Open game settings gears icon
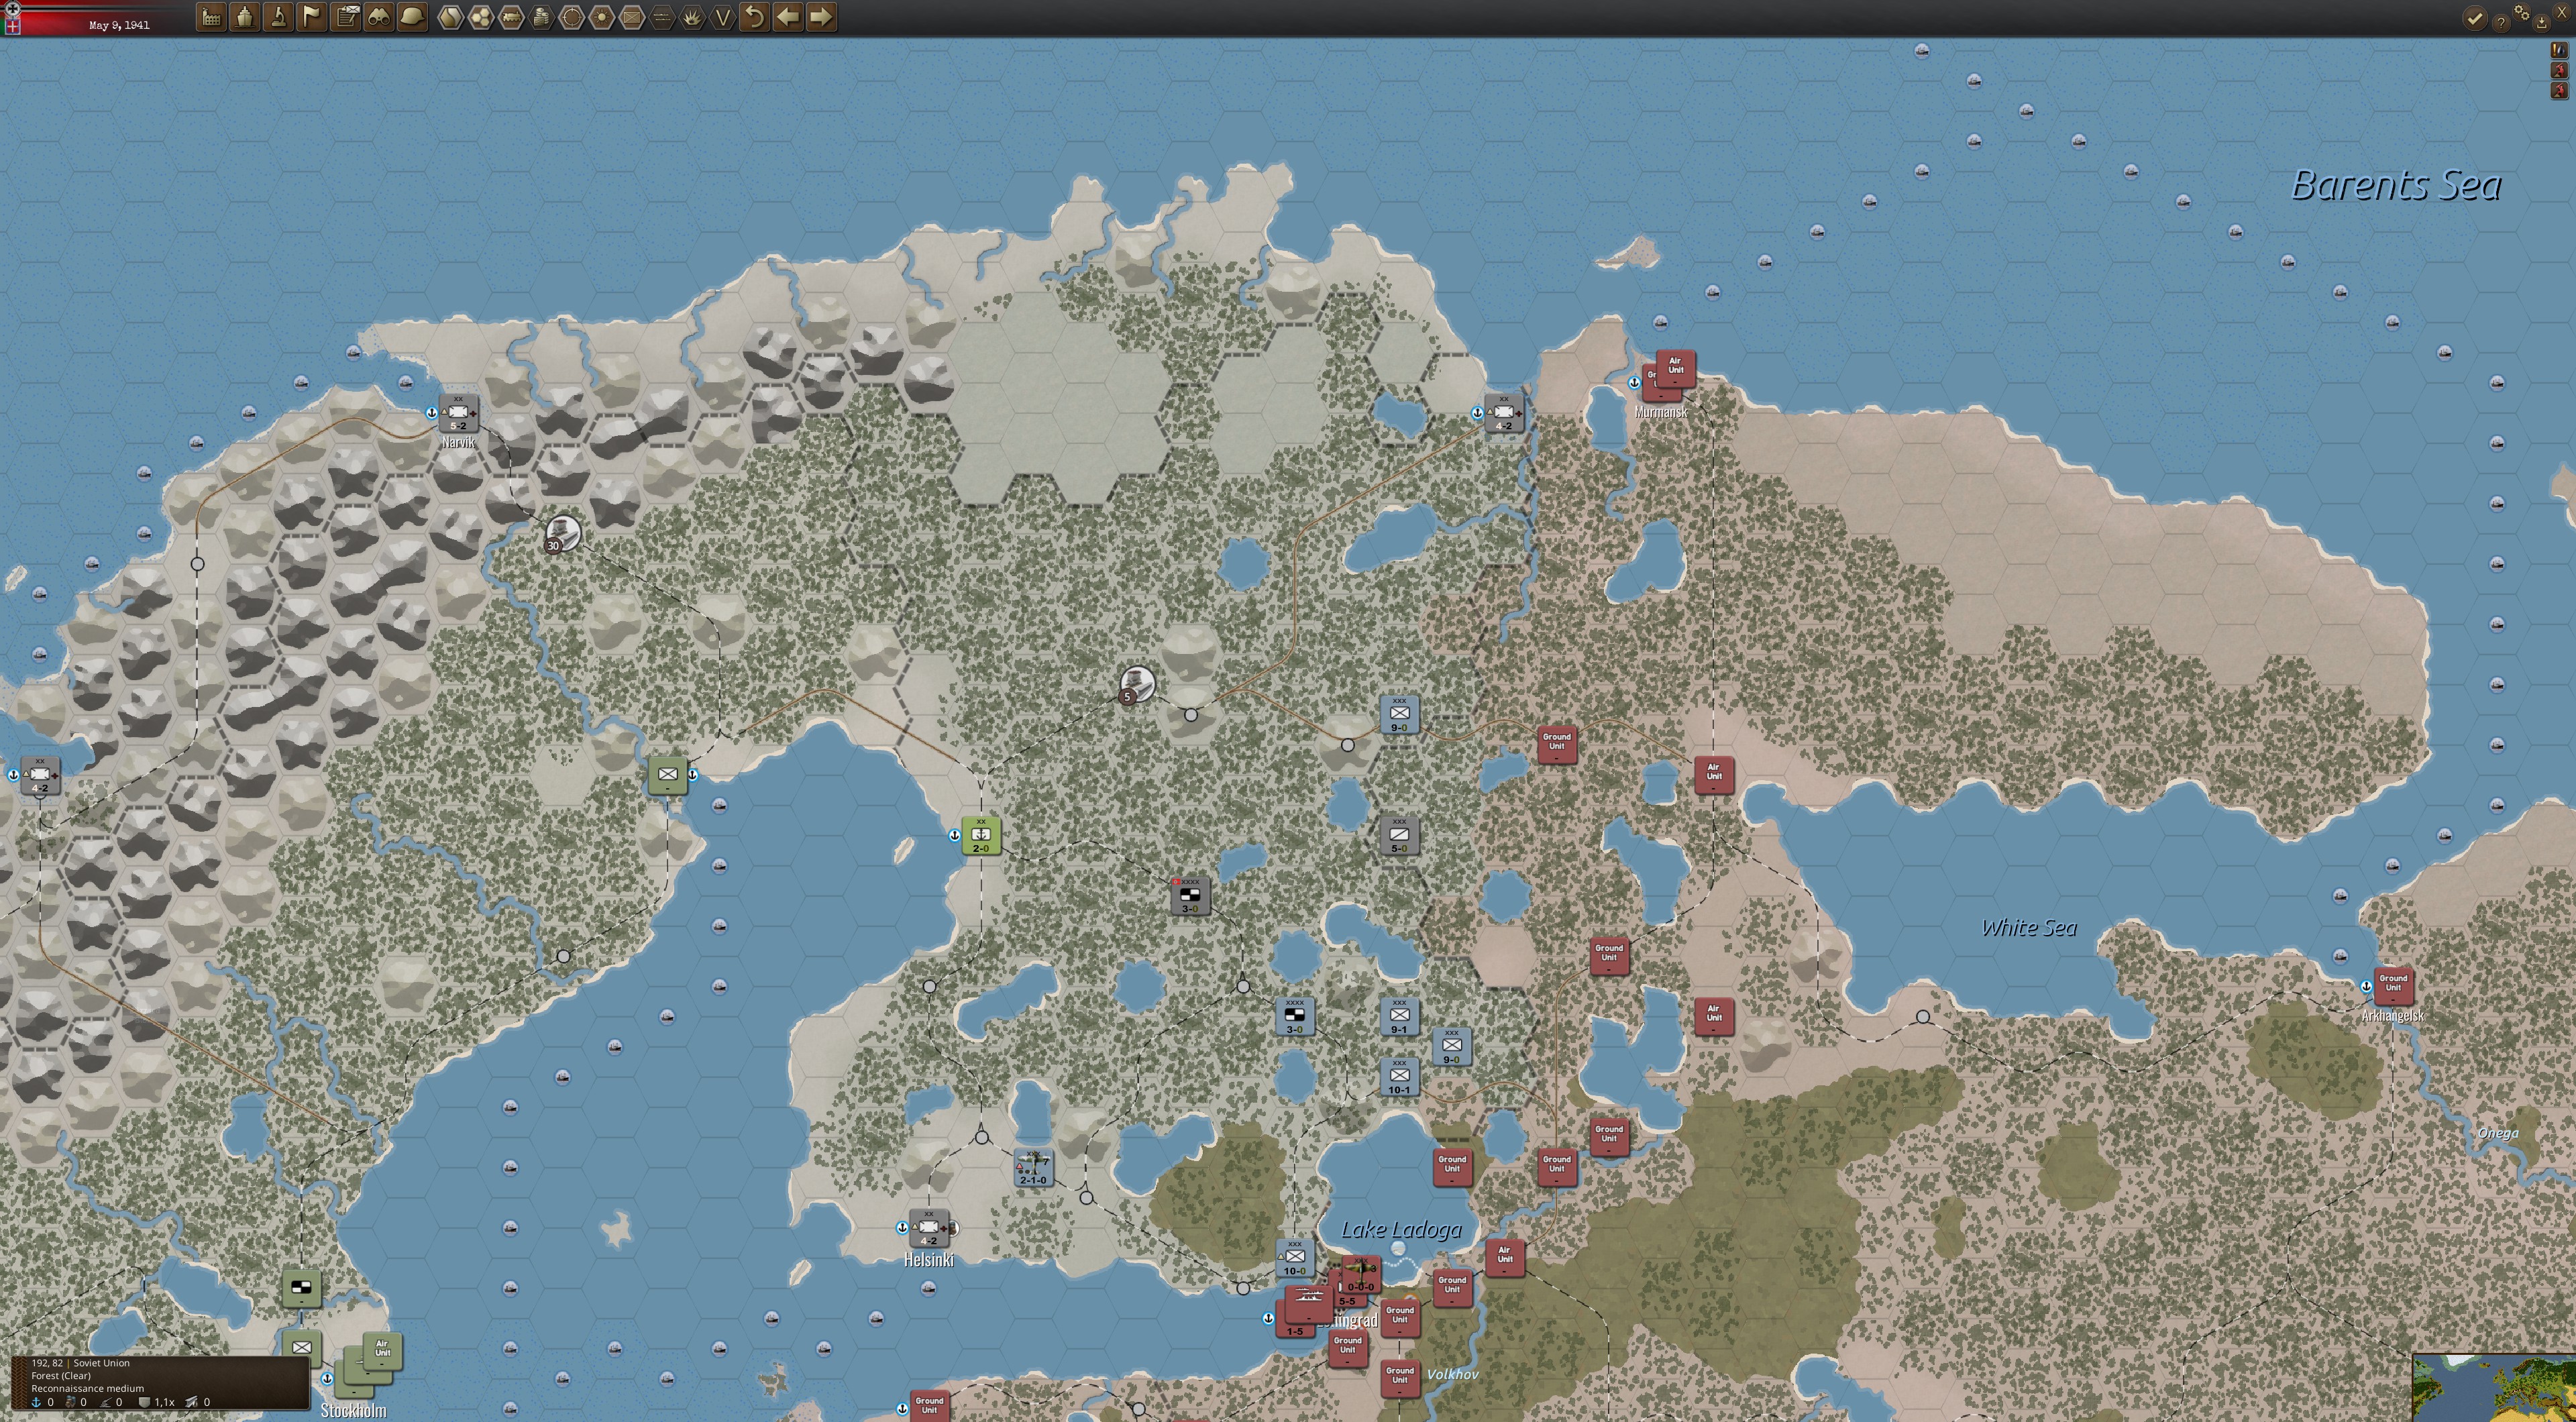Image resolution: width=2576 pixels, height=1422 pixels. pos(2521,13)
